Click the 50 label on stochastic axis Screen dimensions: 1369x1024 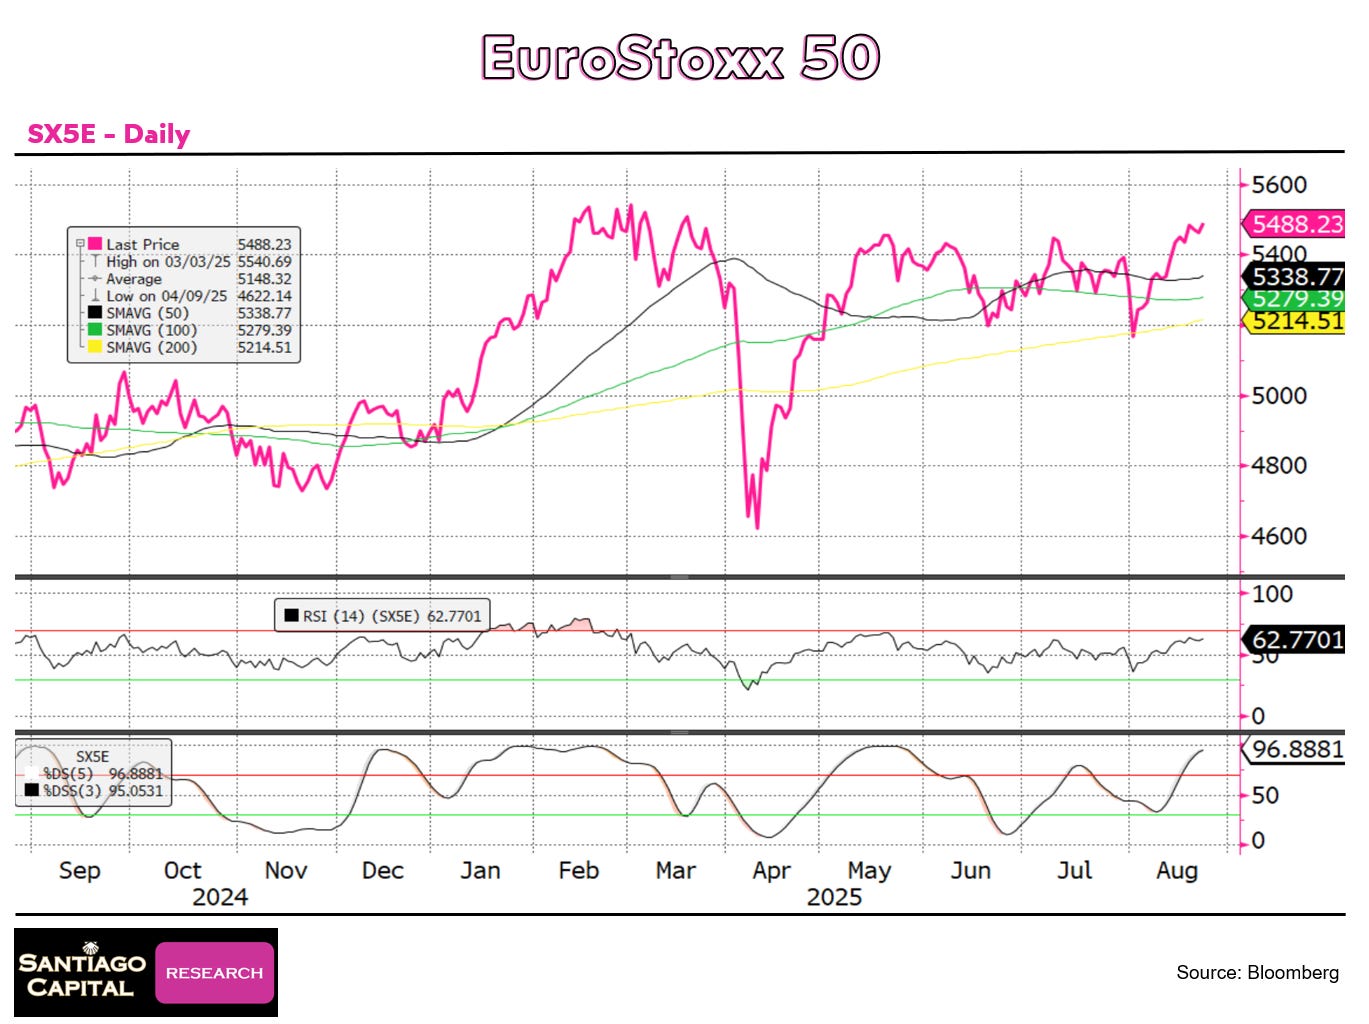pos(1265,795)
